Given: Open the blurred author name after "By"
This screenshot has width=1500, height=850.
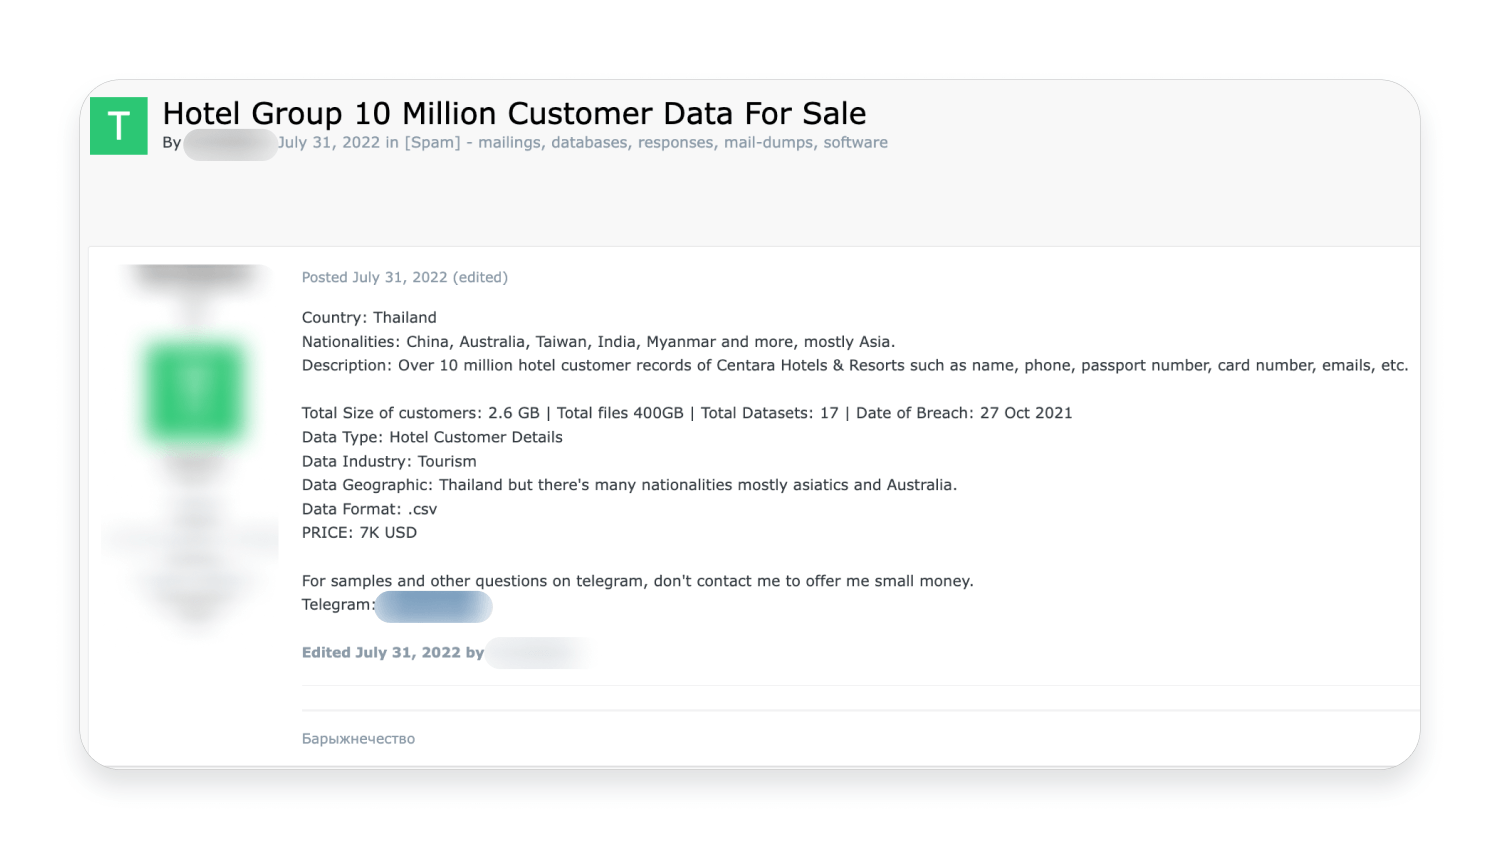Looking at the screenshot, I should (230, 144).
